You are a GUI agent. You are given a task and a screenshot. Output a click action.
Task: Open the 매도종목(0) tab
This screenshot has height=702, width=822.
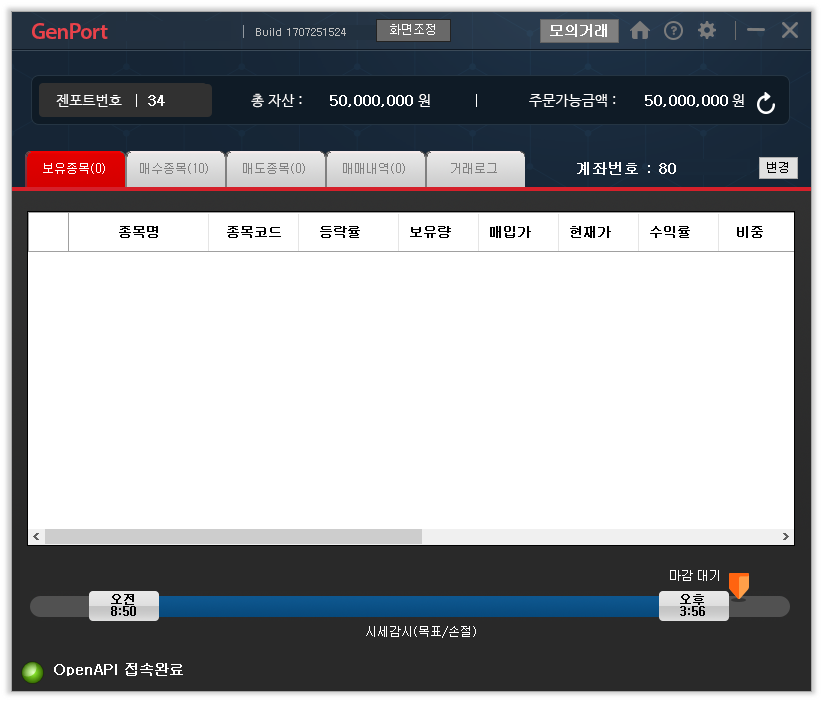click(274, 169)
